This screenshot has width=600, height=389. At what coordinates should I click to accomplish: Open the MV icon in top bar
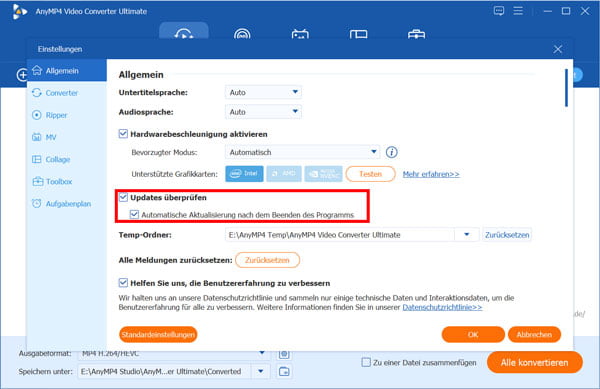pyautogui.click(x=300, y=34)
